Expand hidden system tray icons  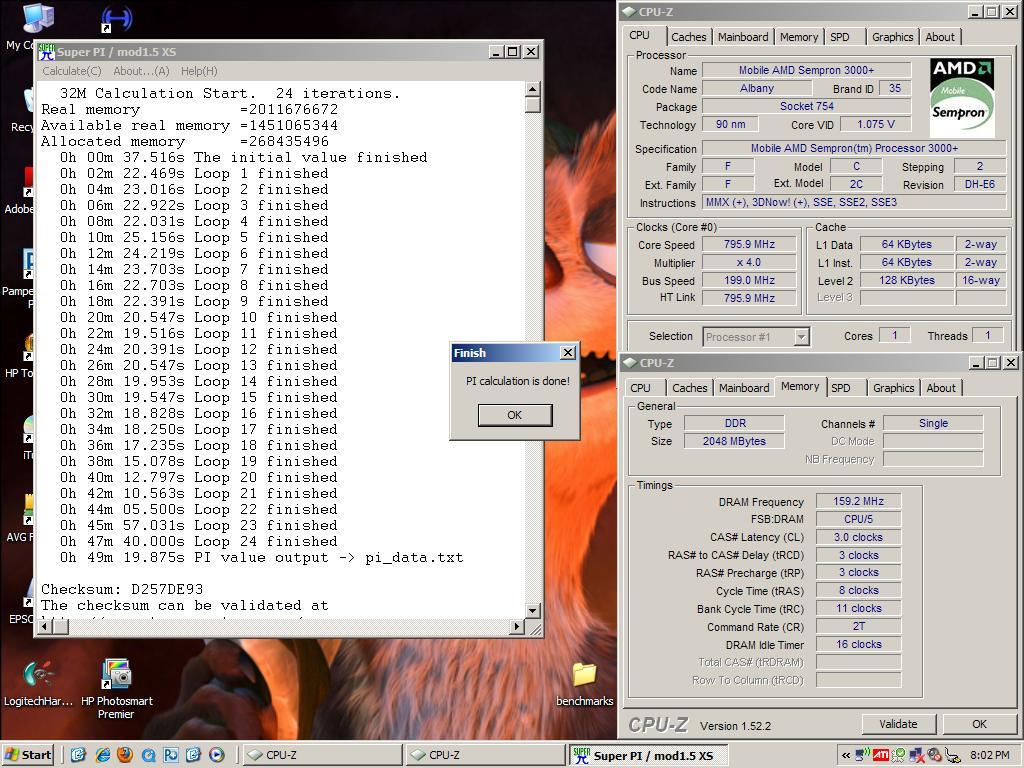click(846, 755)
